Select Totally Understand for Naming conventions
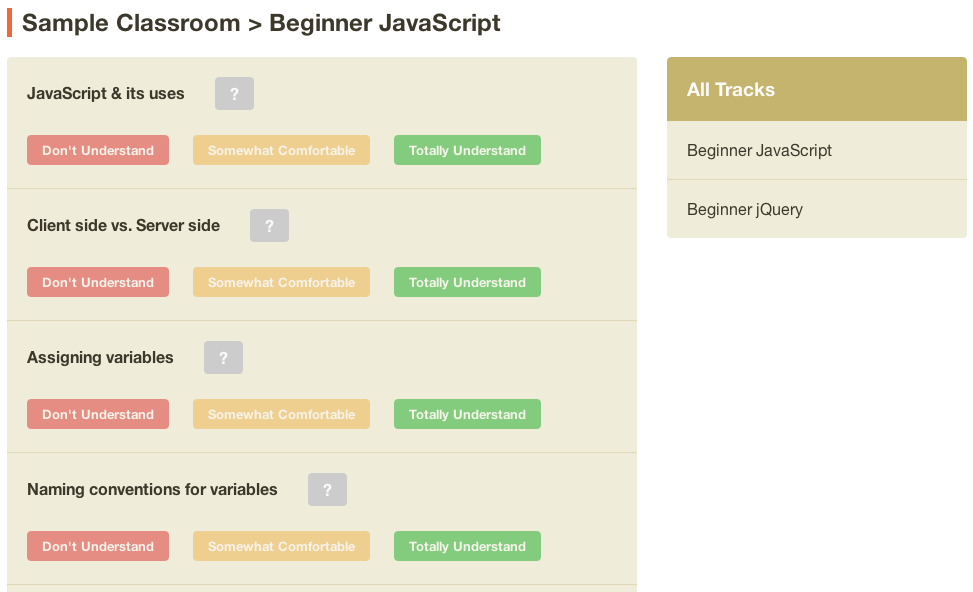Viewport: 973px width, 592px height. tap(467, 546)
